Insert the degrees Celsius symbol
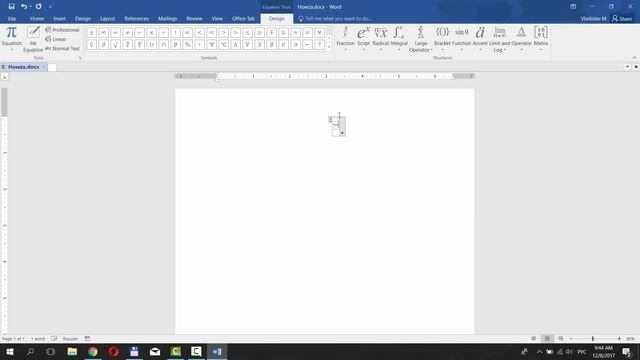Image resolution: width=640 pixels, height=360 pixels. coord(223,44)
